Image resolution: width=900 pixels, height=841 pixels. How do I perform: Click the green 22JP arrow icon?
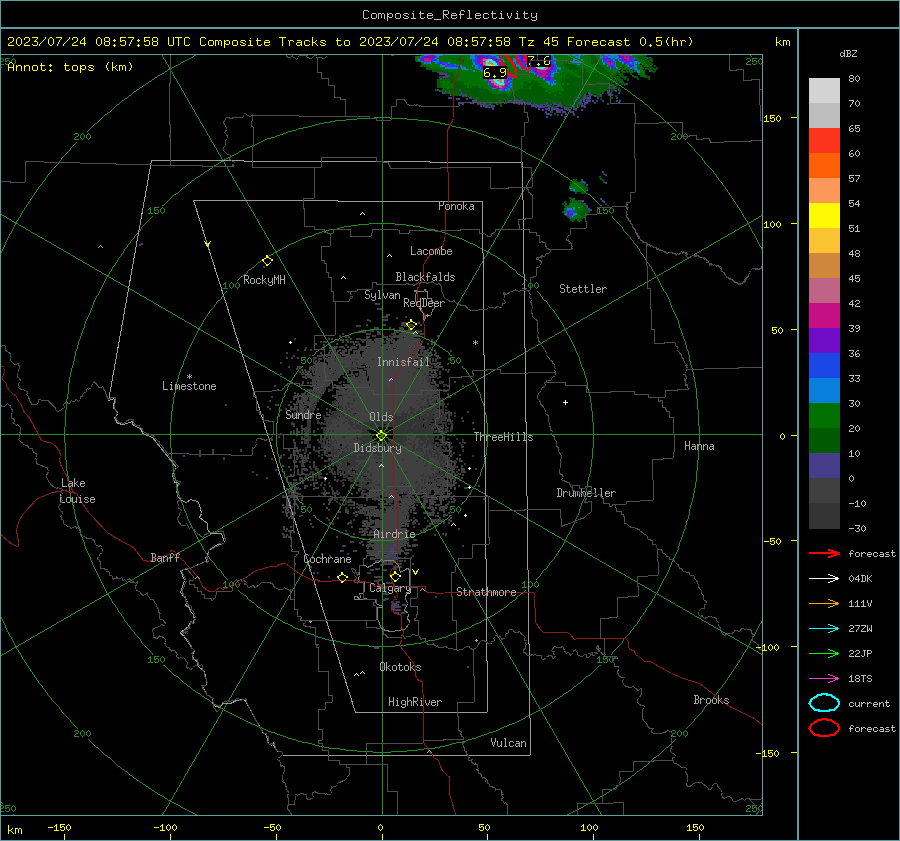point(824,653)
